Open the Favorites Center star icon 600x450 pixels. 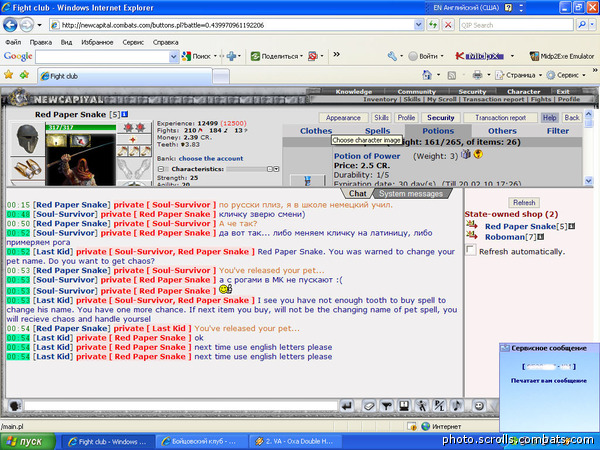point(8,75)
